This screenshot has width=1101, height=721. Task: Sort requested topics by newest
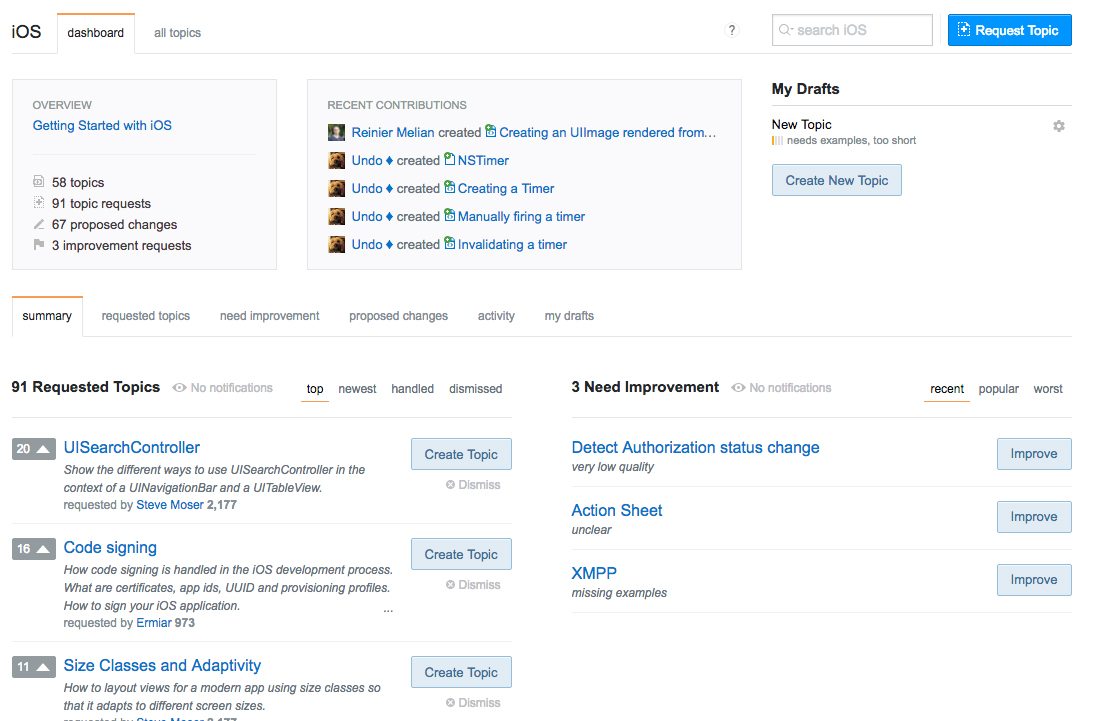357,389
